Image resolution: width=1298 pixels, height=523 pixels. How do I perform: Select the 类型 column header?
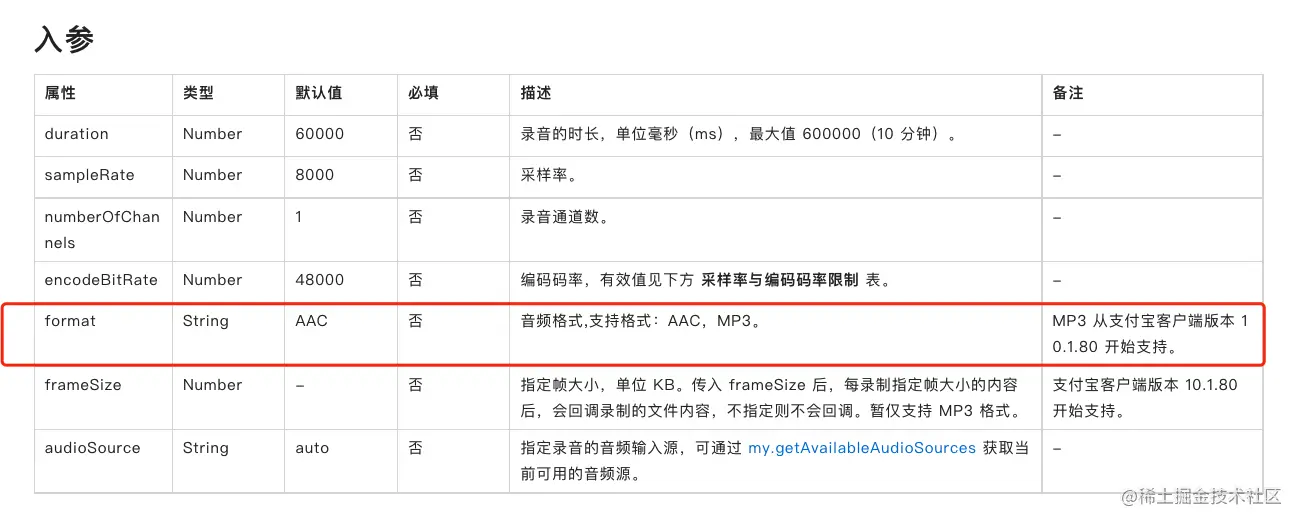[x=198, y=93]
